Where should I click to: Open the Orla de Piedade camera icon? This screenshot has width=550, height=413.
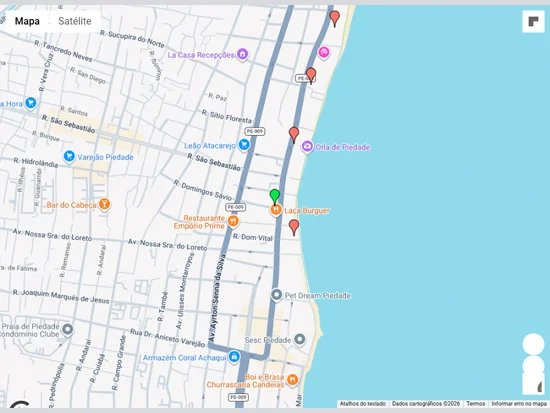[x=307, y=146]
